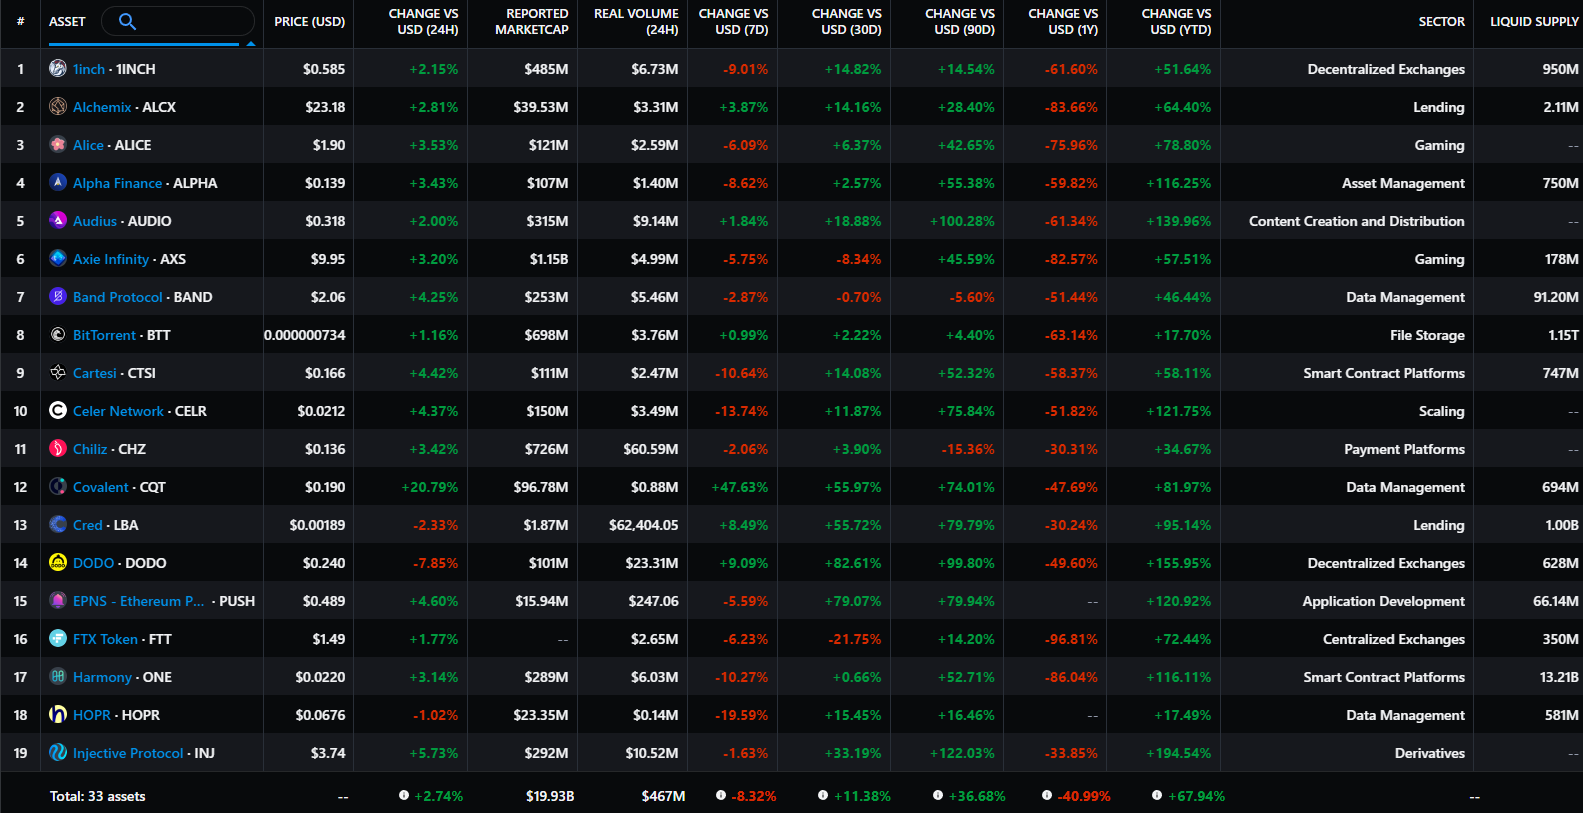1583x813 pixels.
Task: Click the 1inch token logo
Action: [58, 69]
